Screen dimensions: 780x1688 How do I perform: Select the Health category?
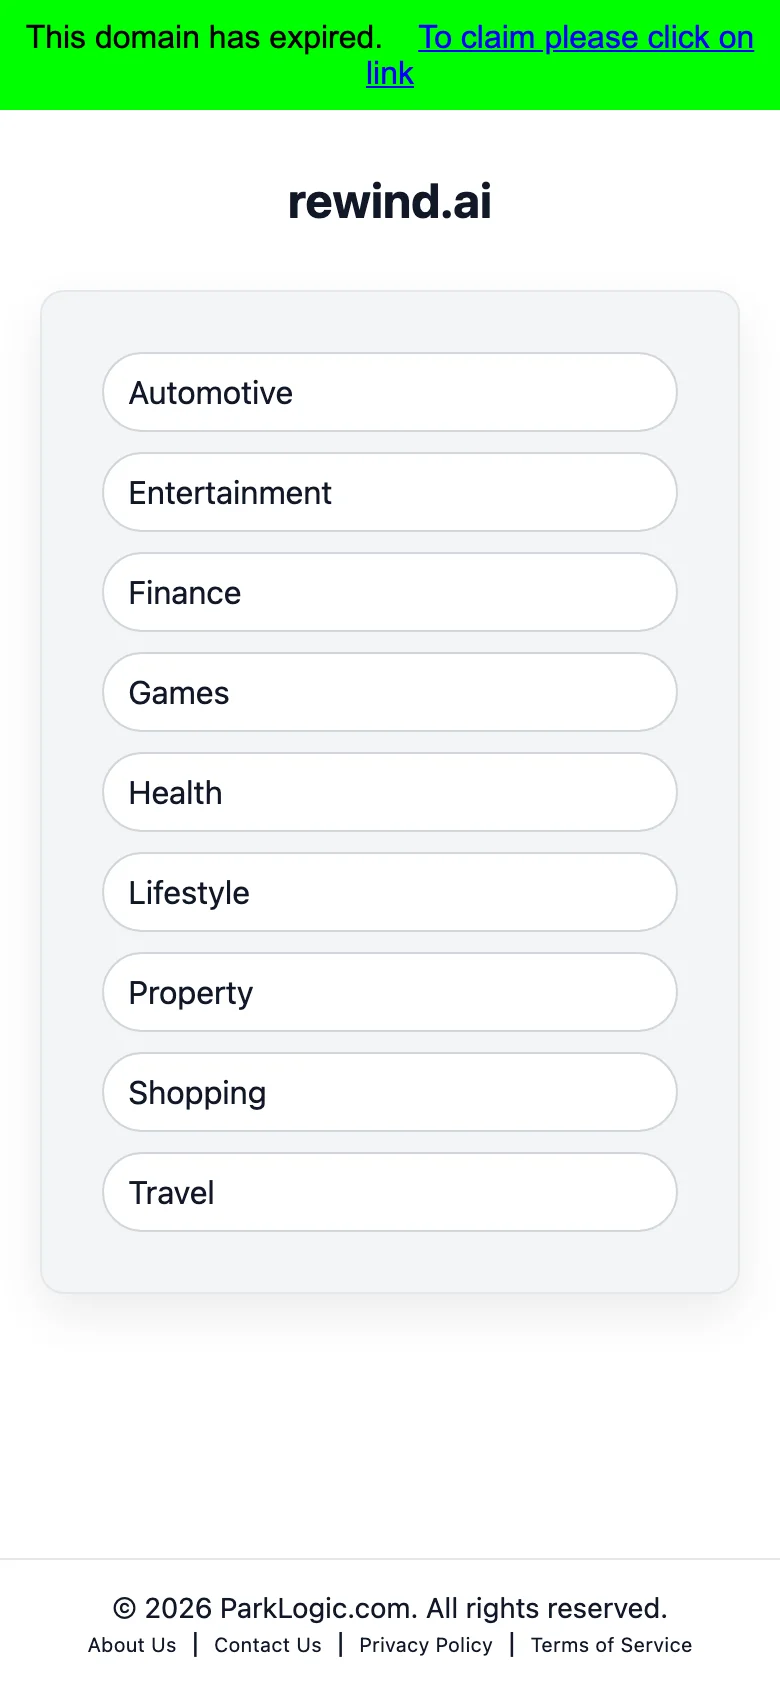coord(389,793)
